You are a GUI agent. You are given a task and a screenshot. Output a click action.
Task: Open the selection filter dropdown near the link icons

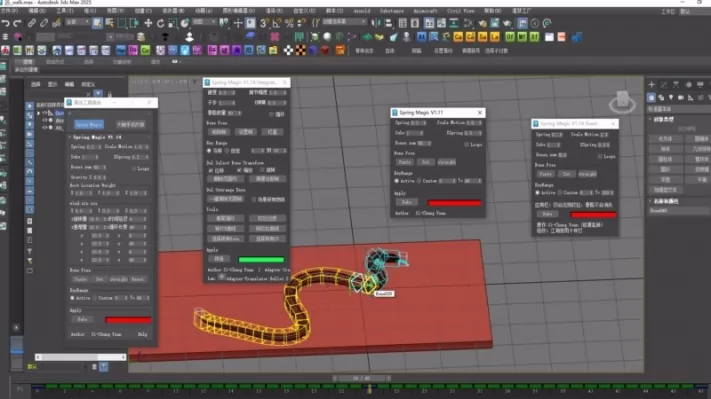click(78, 22)
